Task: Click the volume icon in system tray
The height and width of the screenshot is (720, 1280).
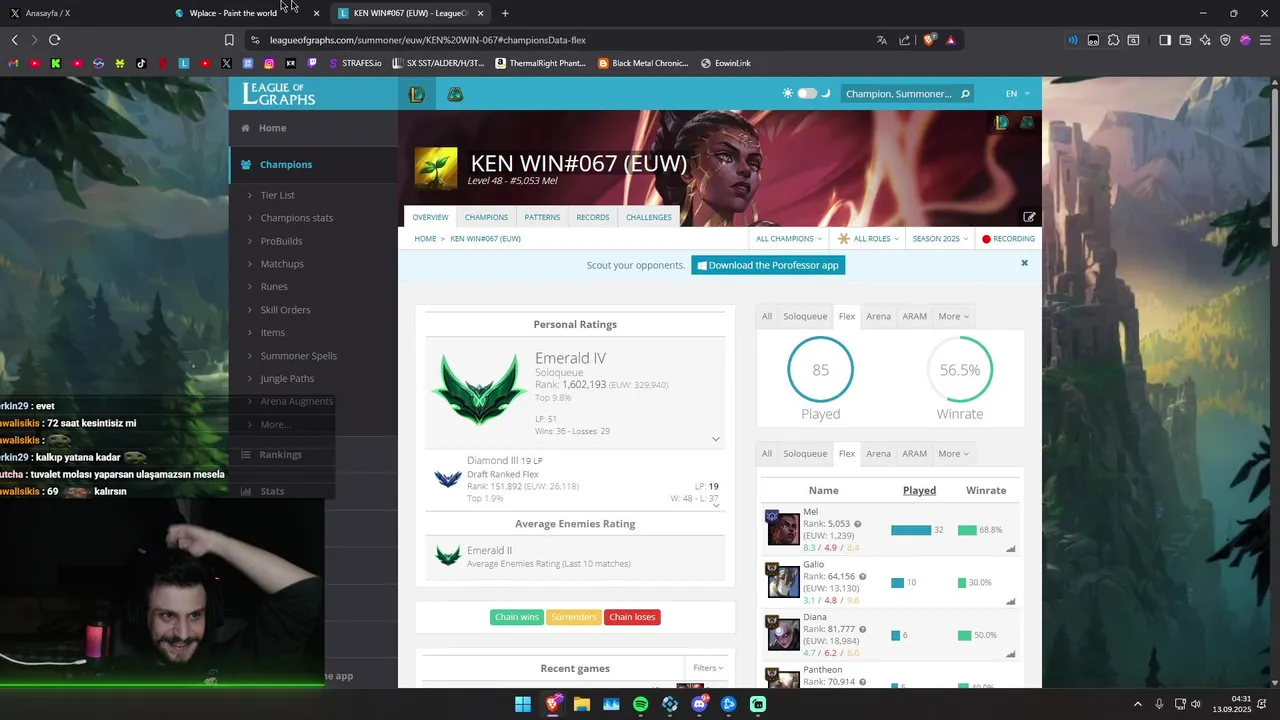Action: pyautogui.click(x=1196, y=704)
